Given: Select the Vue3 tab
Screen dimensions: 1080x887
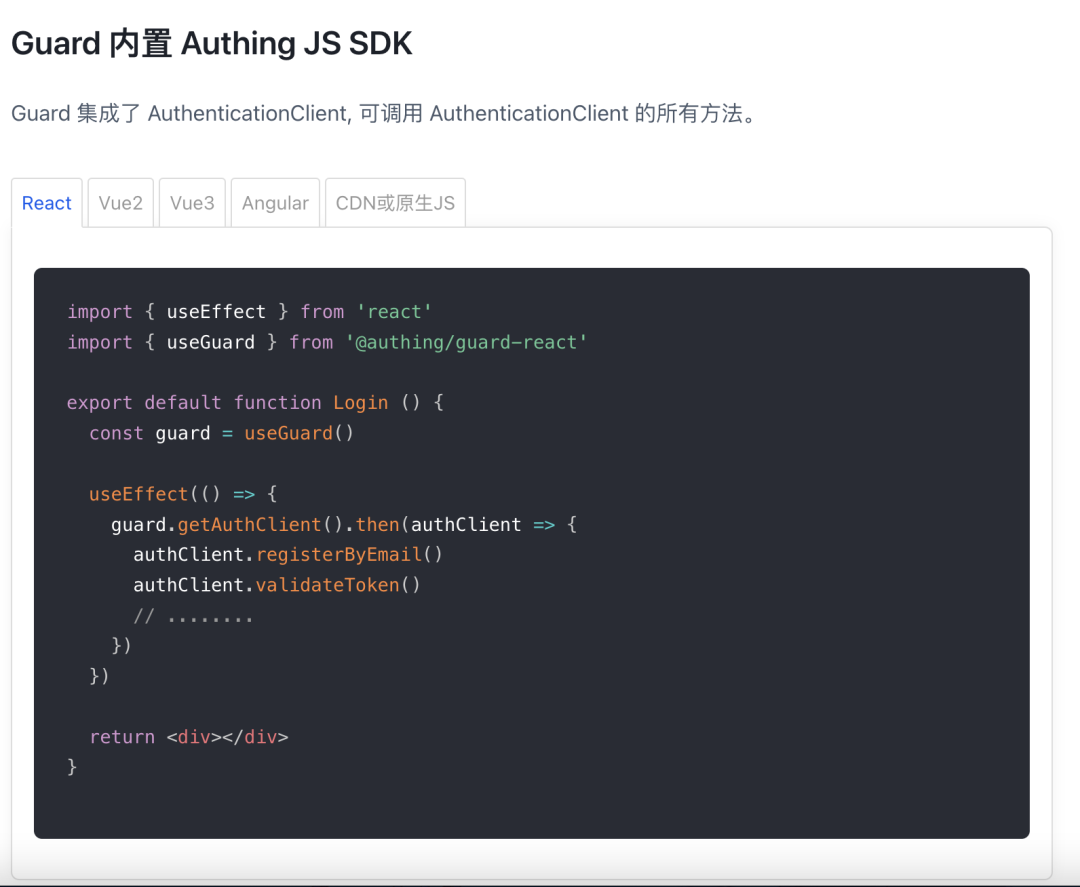Looking at the screenshot, I should [192, 203].
